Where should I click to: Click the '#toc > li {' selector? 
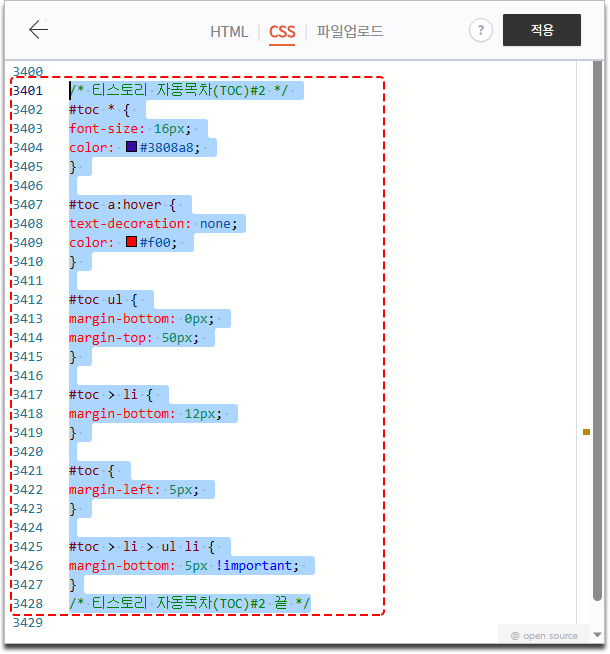[111, 395]
